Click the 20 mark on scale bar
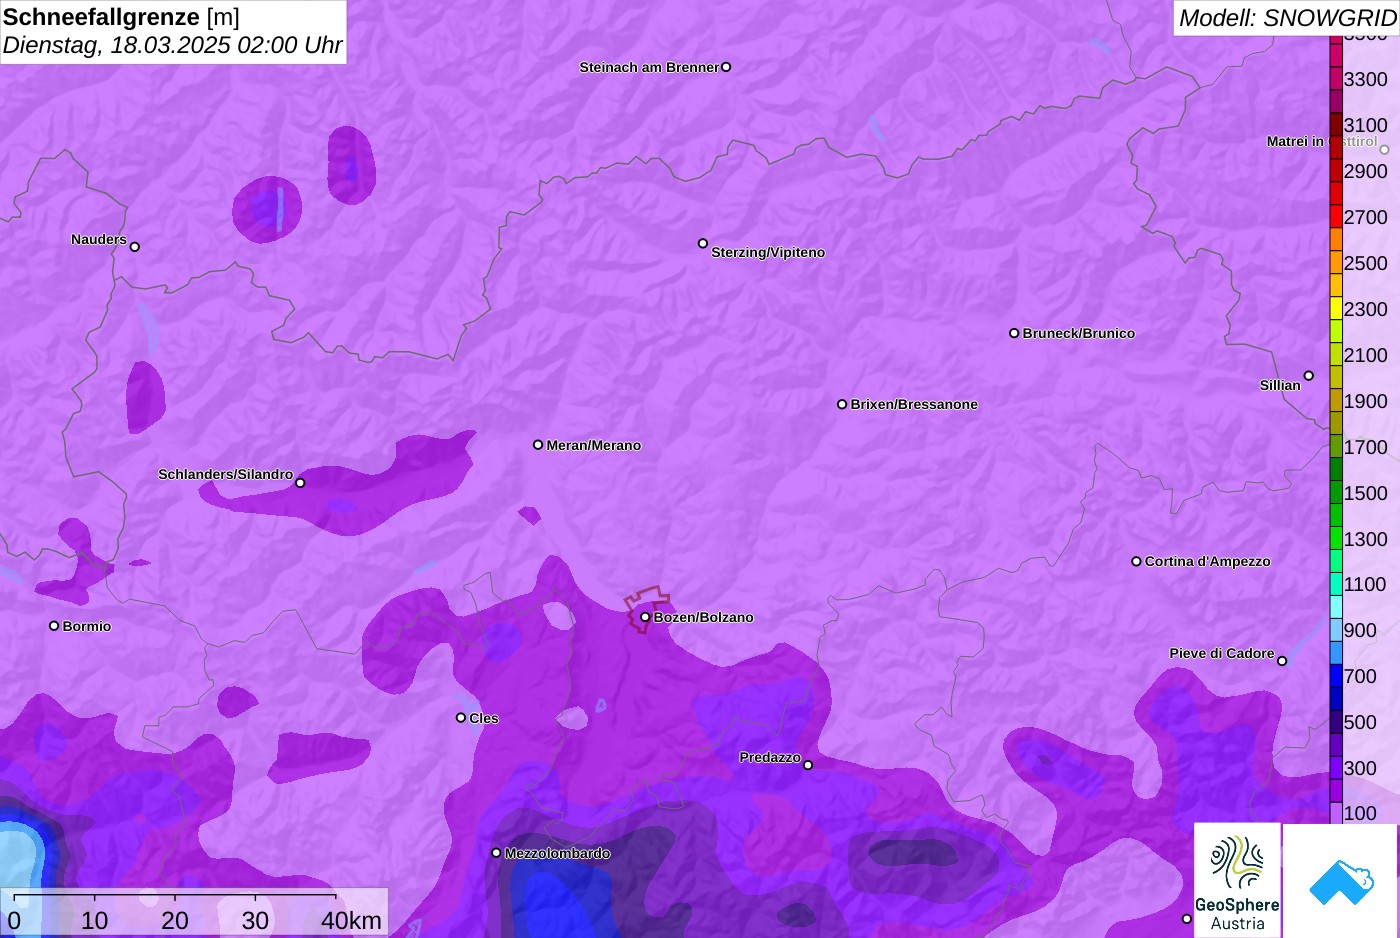 [x=175, y=921]
